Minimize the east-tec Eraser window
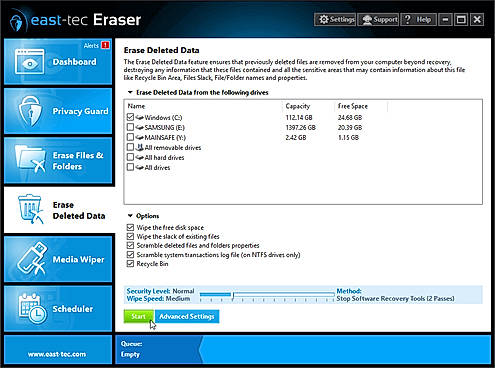495x368 pixels. 445,20
